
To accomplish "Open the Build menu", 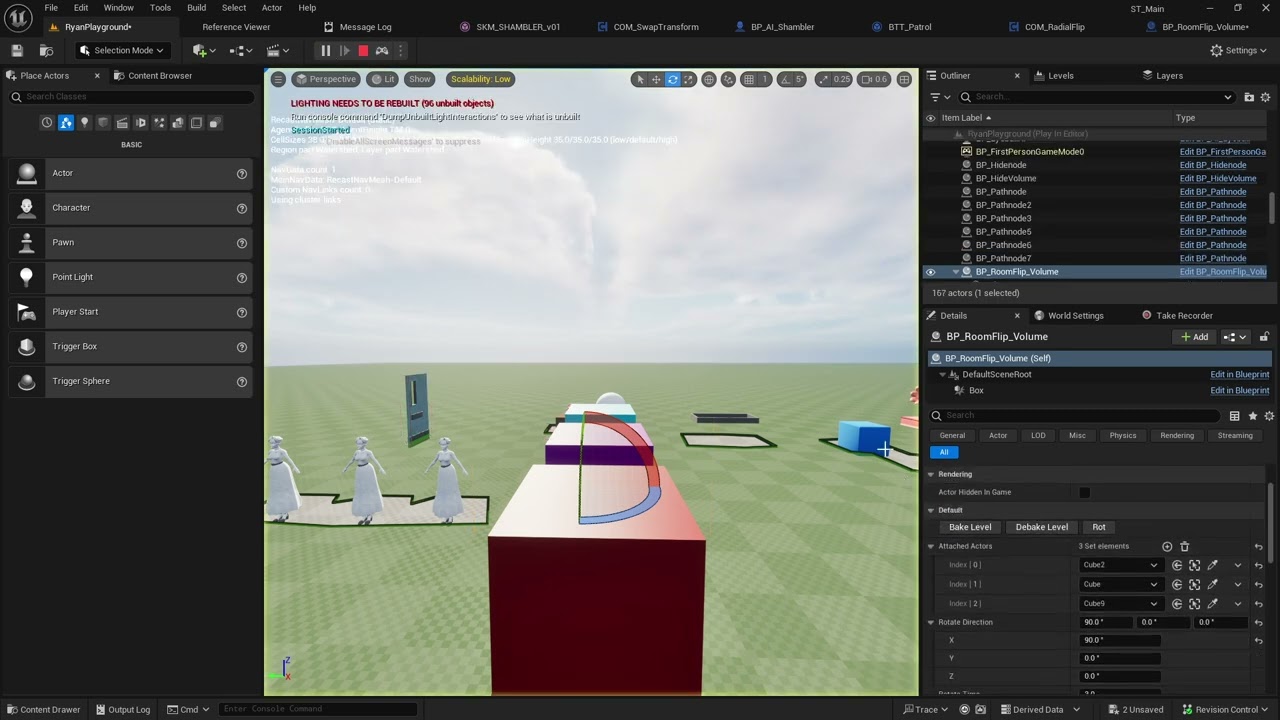I will coord(196,8).
